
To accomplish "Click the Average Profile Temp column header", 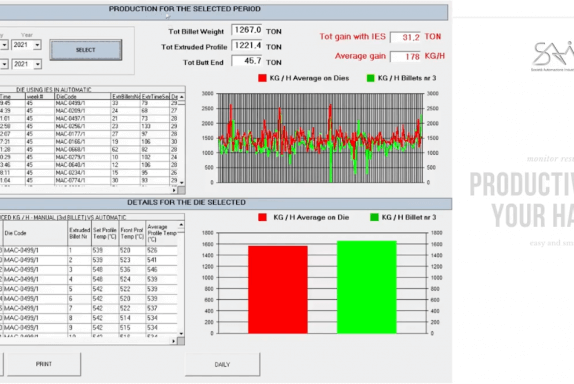I will pos(161,233).
